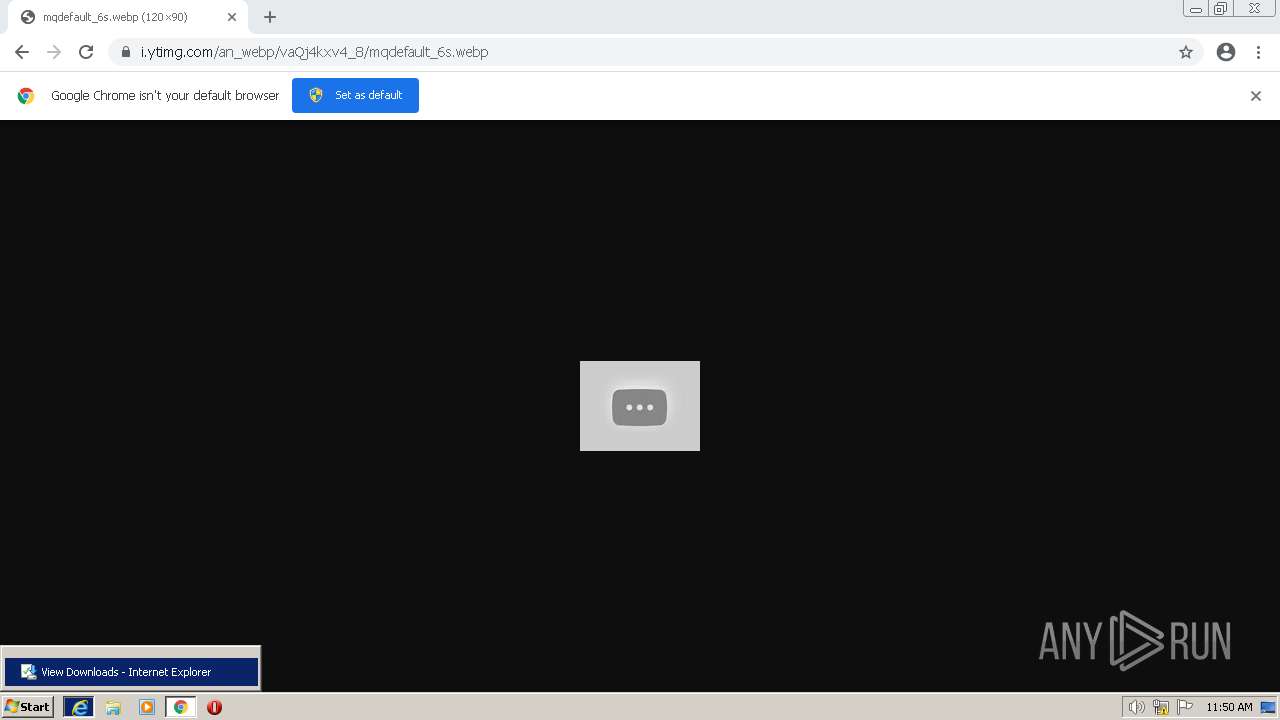
Task: Restore down the Chrome window
Action: (1221, 9)
